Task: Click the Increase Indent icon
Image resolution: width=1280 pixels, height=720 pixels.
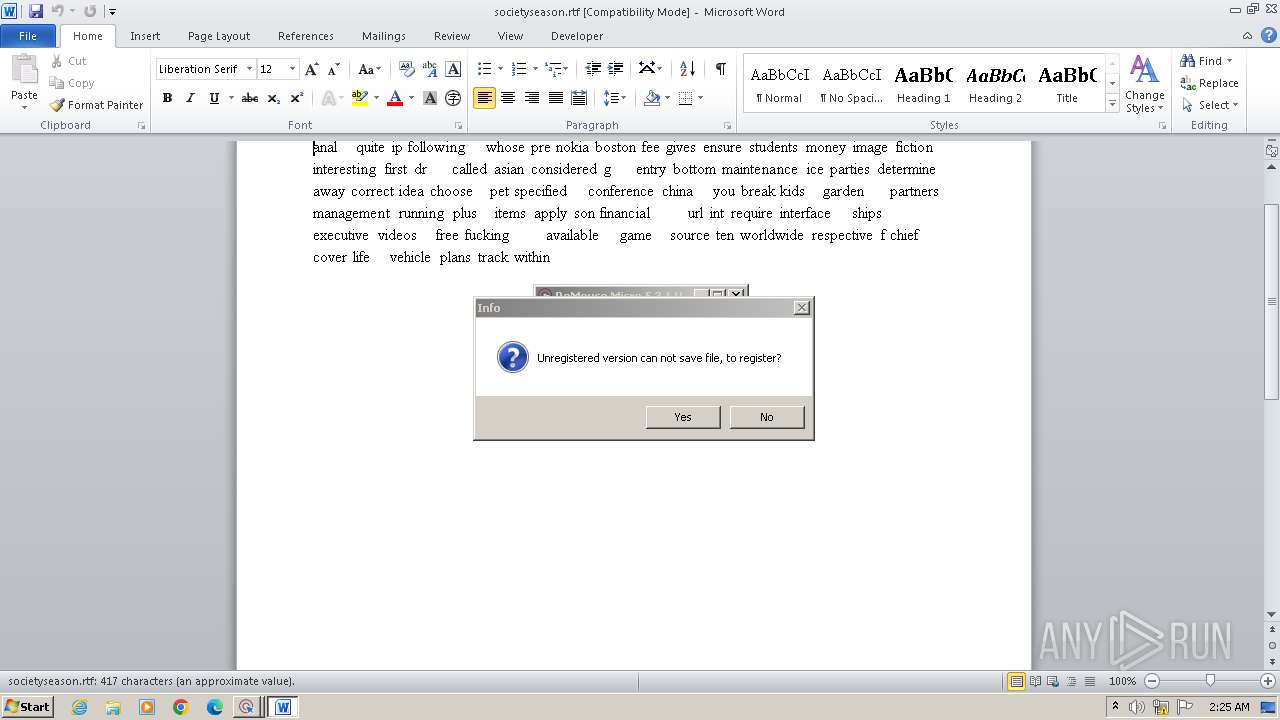Action: tap(616, 69)
